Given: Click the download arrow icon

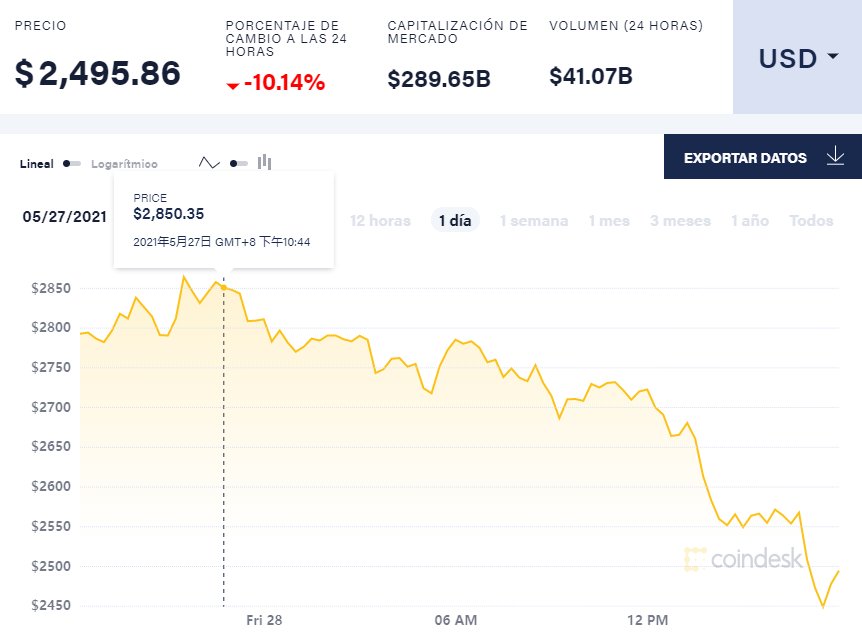Looking at the screenshot, I should tap(836, 157).
